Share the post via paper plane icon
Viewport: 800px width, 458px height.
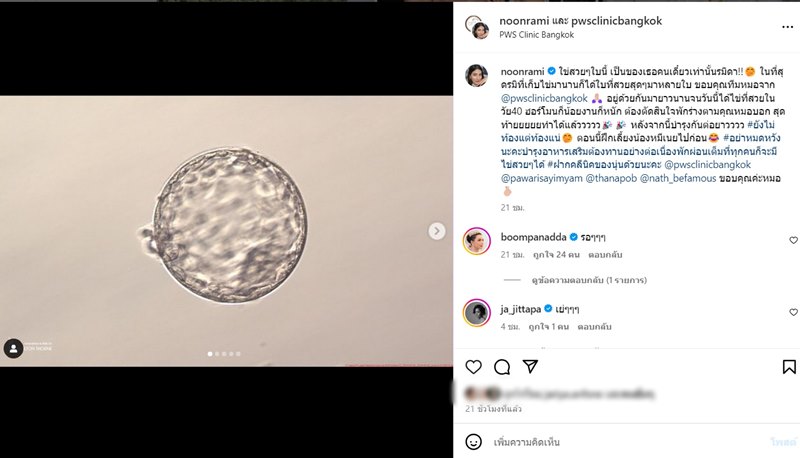point(530,367)
